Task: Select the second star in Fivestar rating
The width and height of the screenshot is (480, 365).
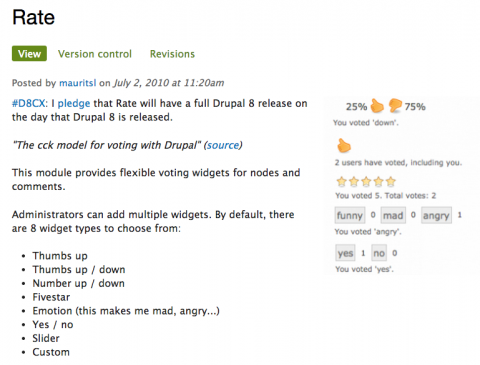Action: [354, 182]
